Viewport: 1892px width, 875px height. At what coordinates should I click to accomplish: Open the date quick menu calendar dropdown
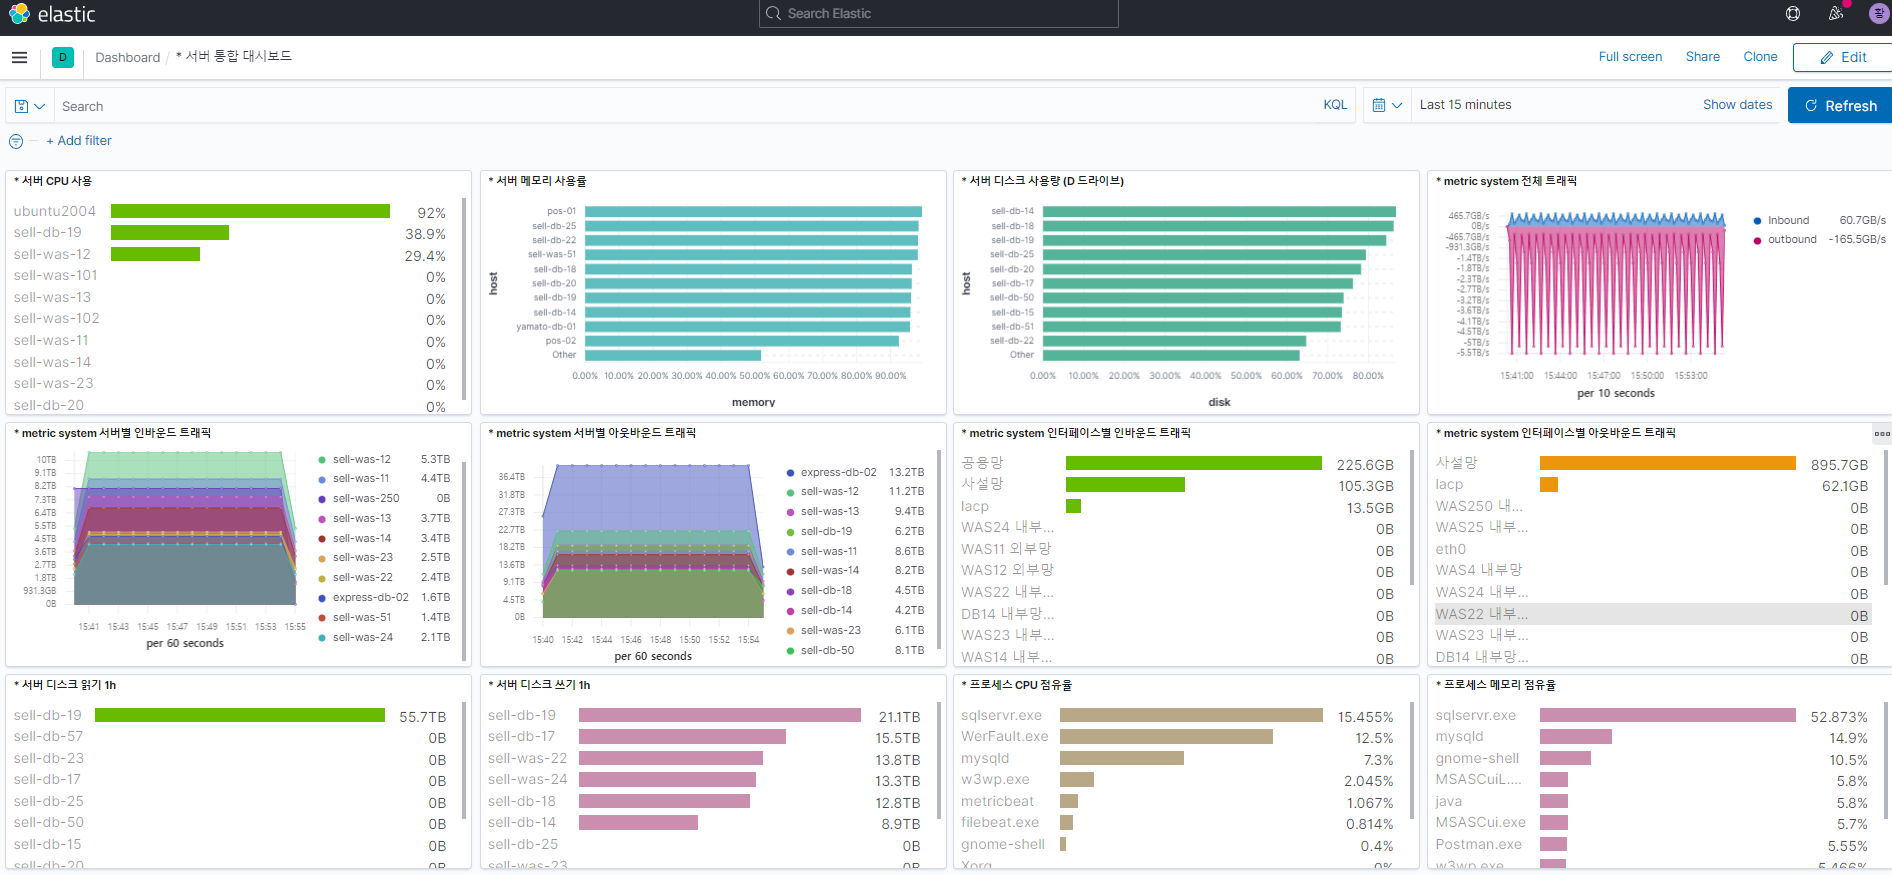click(x=1387, y=105)
